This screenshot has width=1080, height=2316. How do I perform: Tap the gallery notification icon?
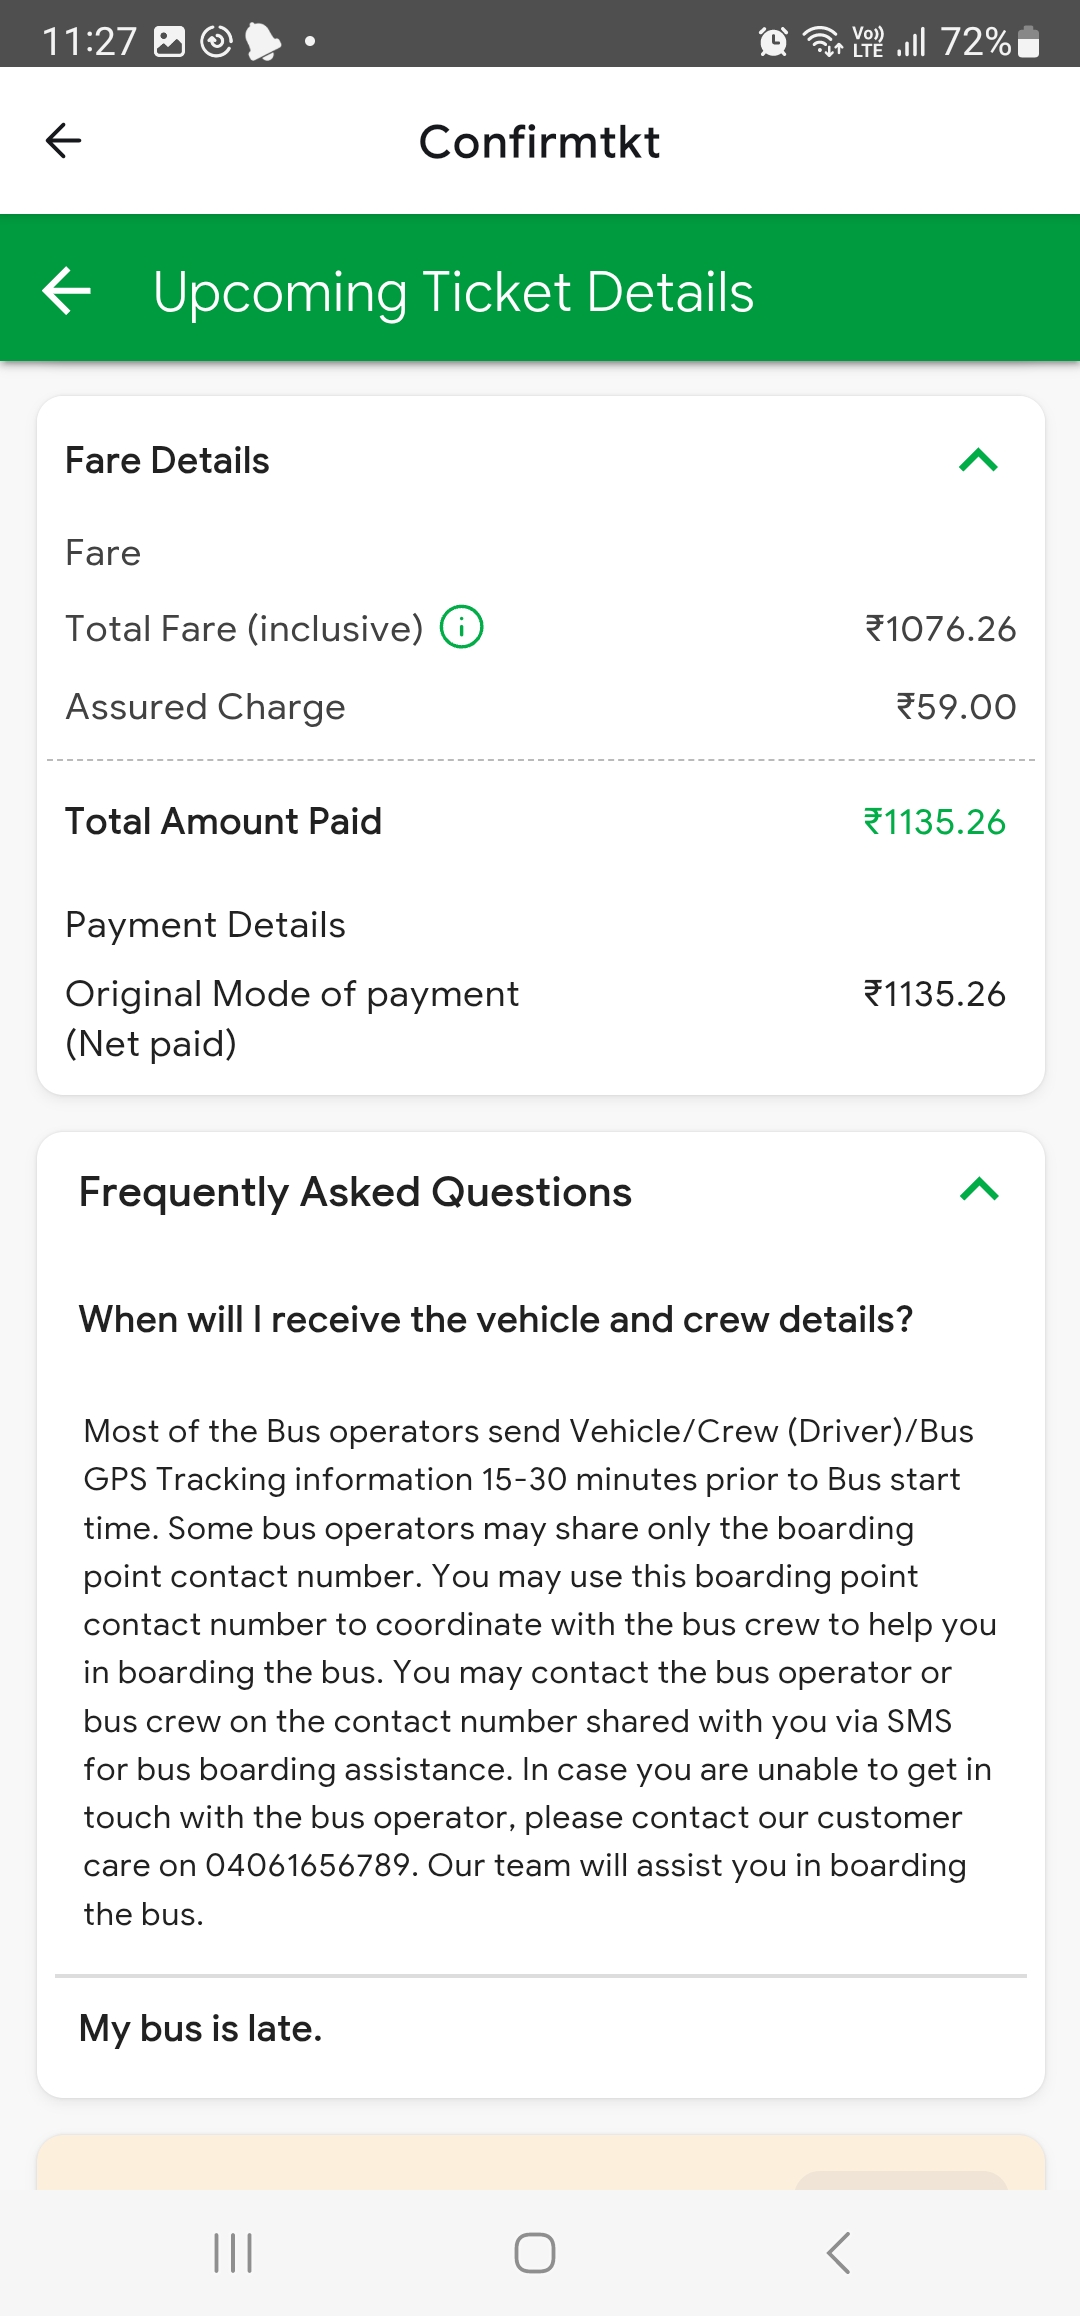coord(169,41)
